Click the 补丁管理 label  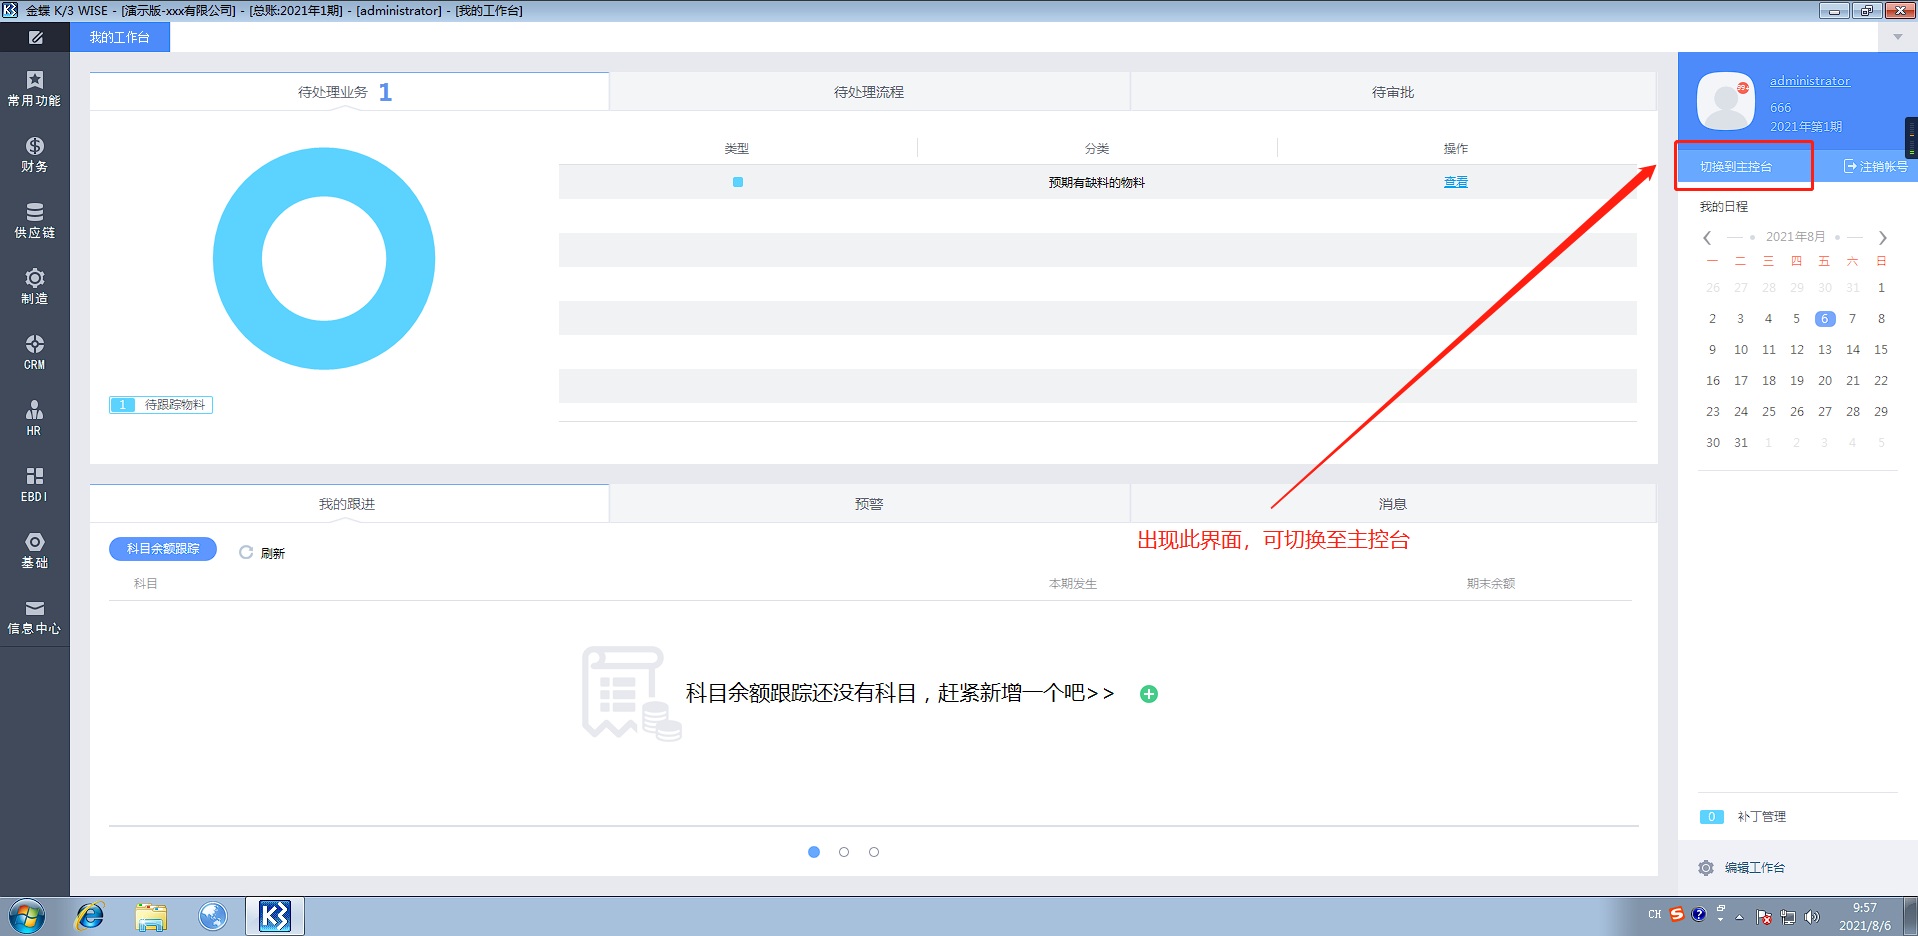click(1762, 817)
